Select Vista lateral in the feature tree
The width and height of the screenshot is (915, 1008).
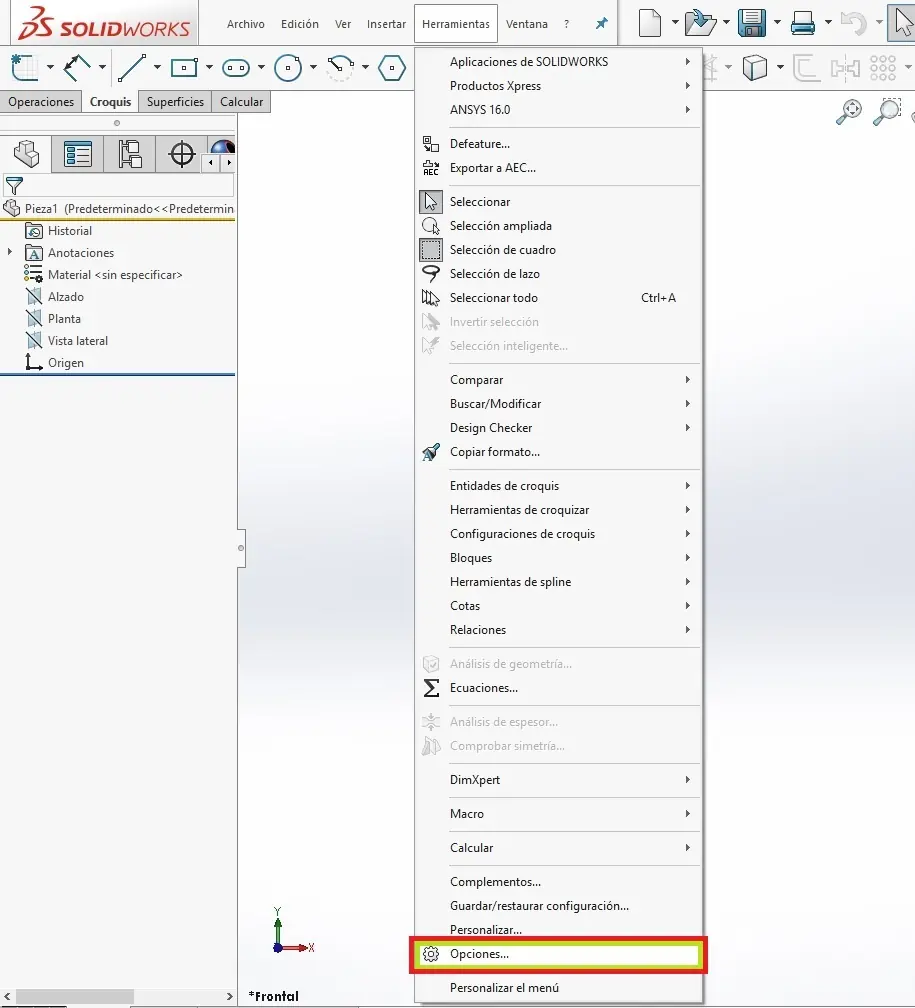click(77, 340)
